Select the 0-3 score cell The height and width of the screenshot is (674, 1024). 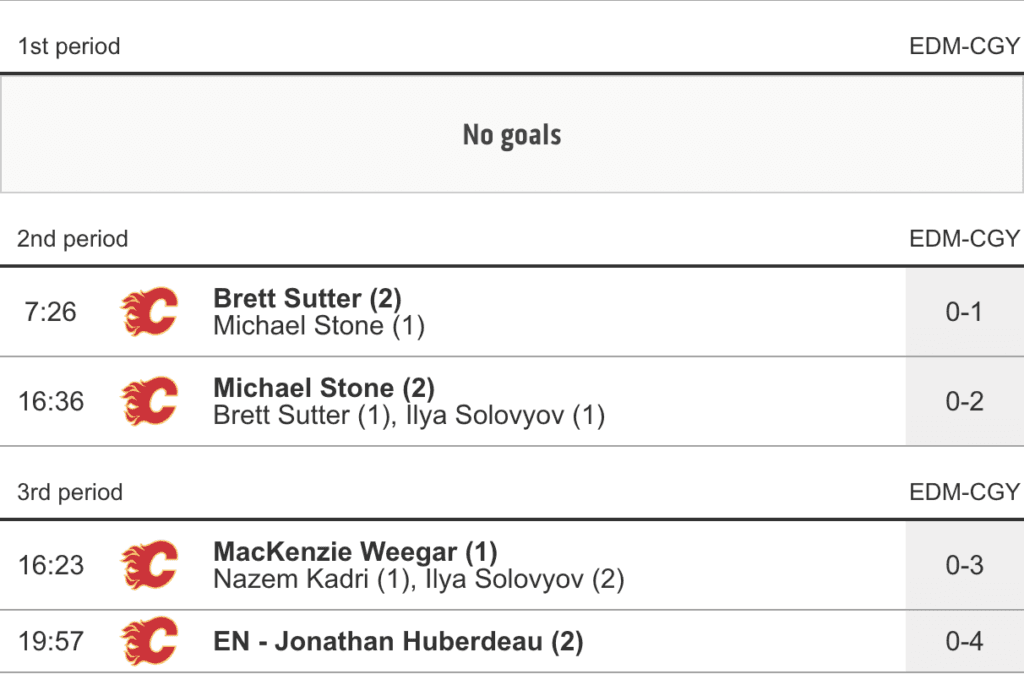(x=964, y=565)
